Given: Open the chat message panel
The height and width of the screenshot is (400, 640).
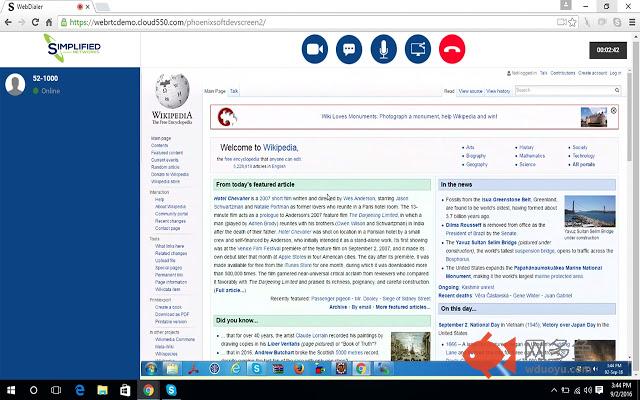Looking at the screenshot, I should click(349, 49).
